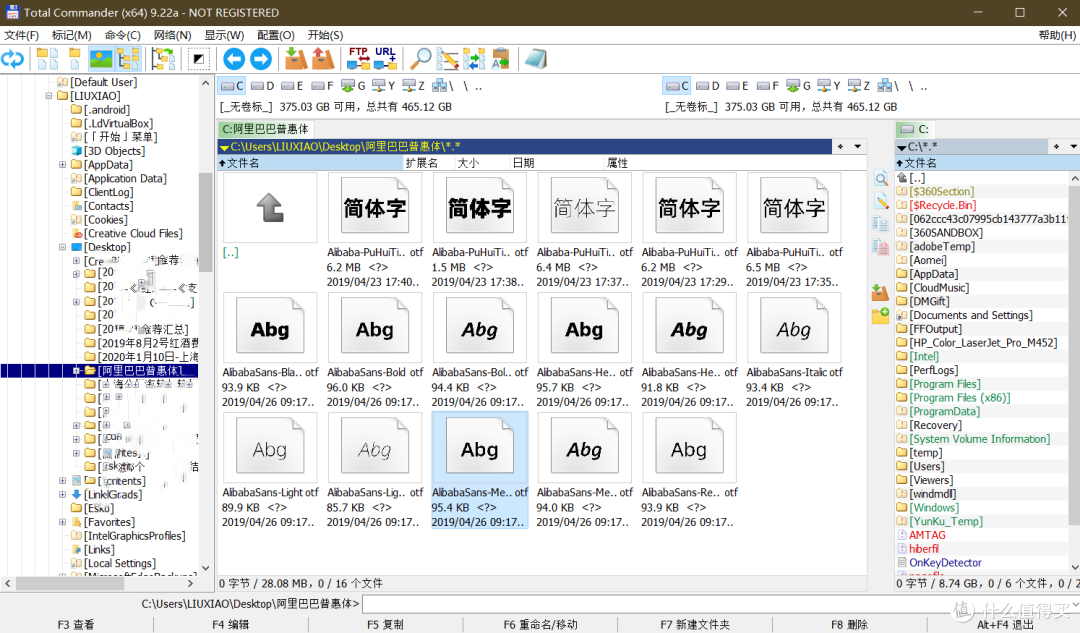The height and width of the screenshot is (633, 1080).
Task: Open the 文件(F) menu
Action: [x=21, y=35]
